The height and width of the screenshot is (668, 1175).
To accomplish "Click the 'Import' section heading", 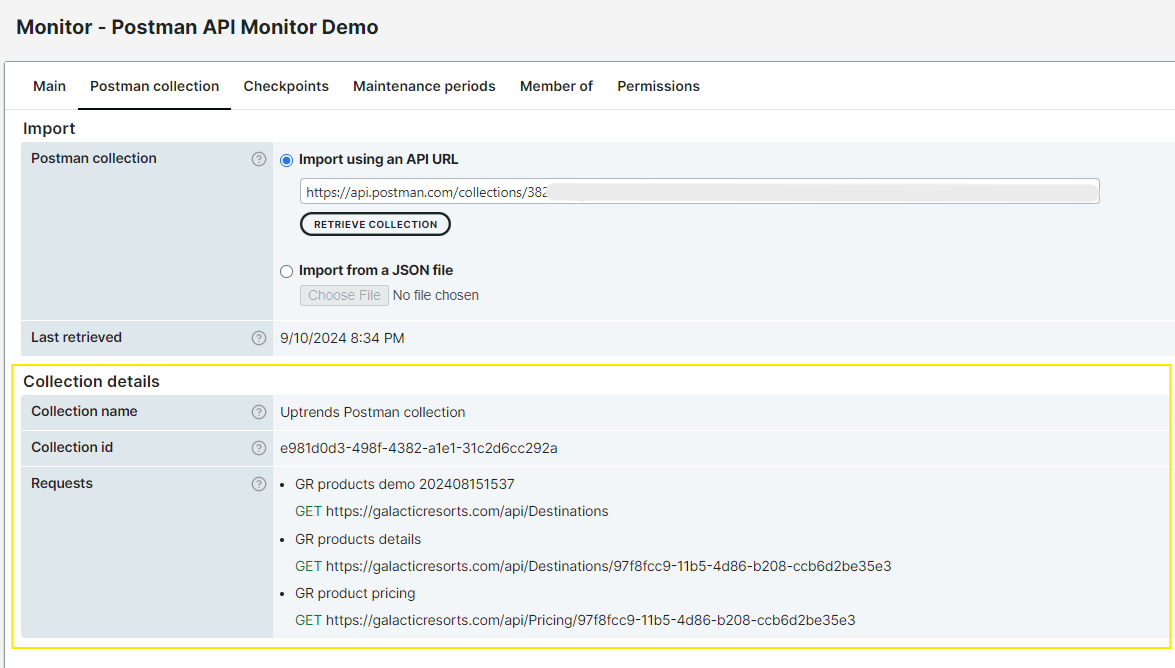I will point(49,128).
